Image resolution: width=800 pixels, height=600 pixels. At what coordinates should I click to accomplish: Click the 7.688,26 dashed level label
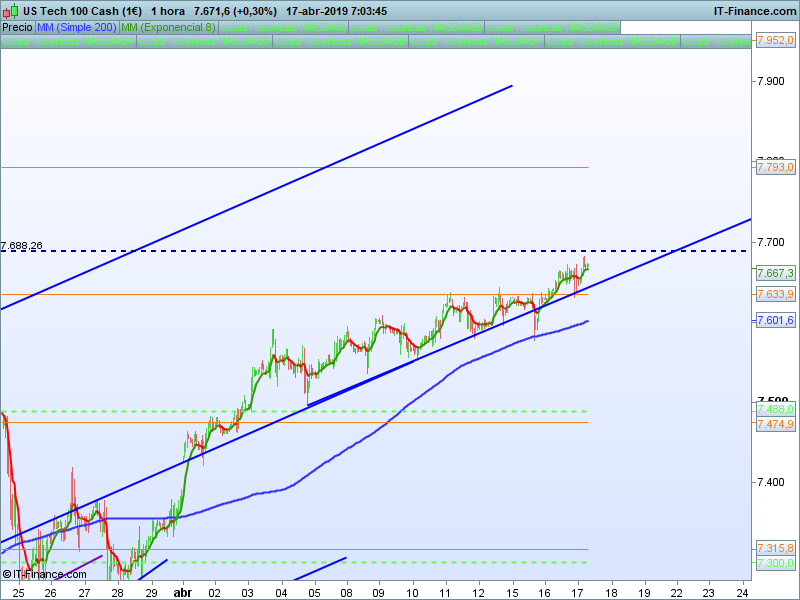click(x=21, y=246)
